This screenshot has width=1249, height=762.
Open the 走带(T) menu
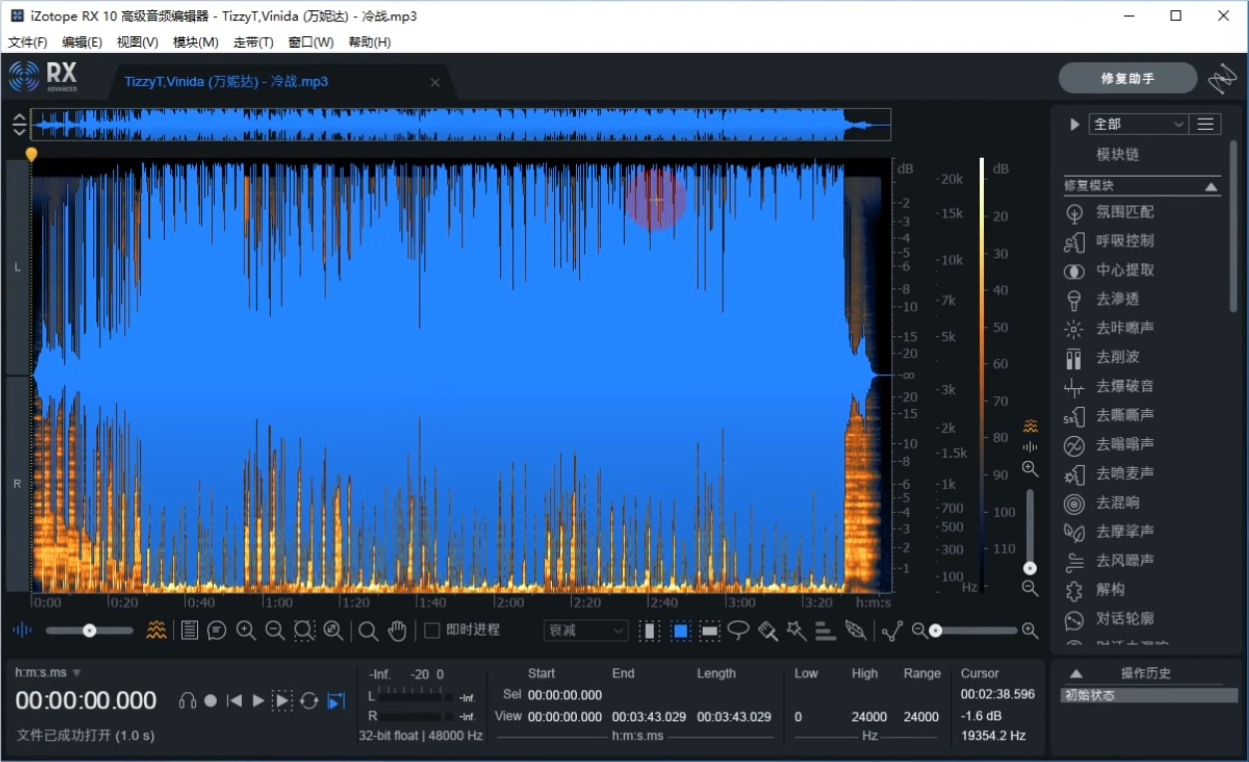(x=253, y=42)
